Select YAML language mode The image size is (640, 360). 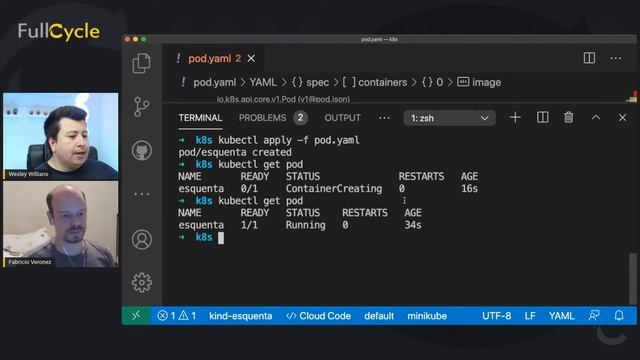coord(561,316)
